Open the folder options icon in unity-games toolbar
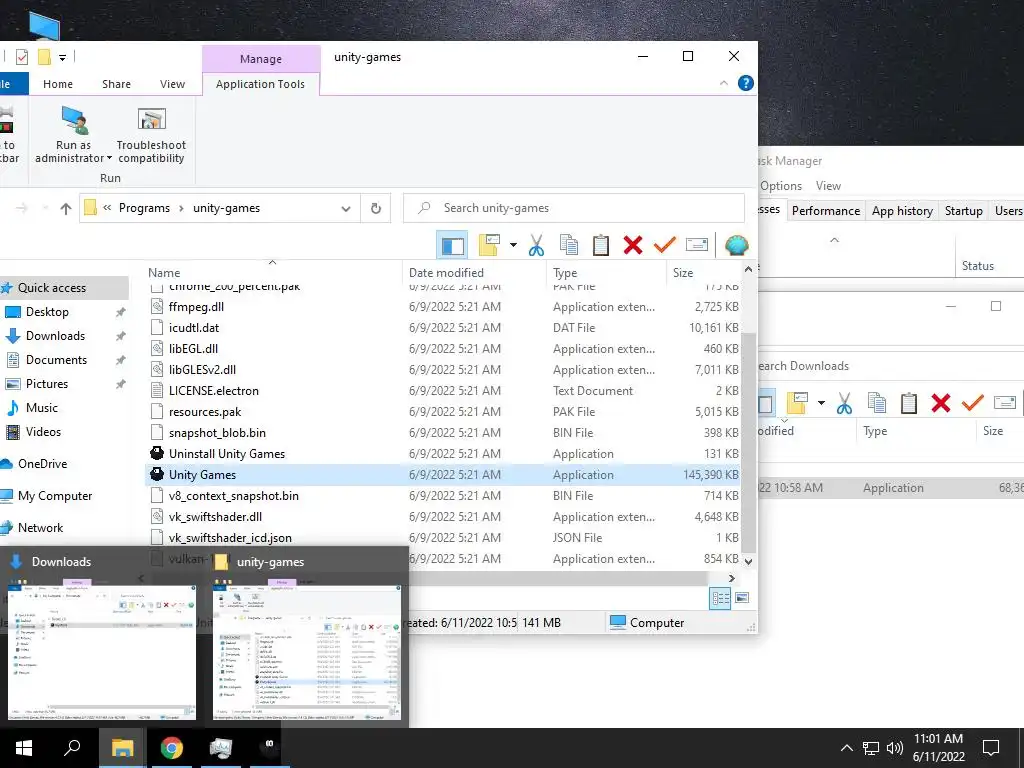1024x768 pixels. [x=490, y=246]
